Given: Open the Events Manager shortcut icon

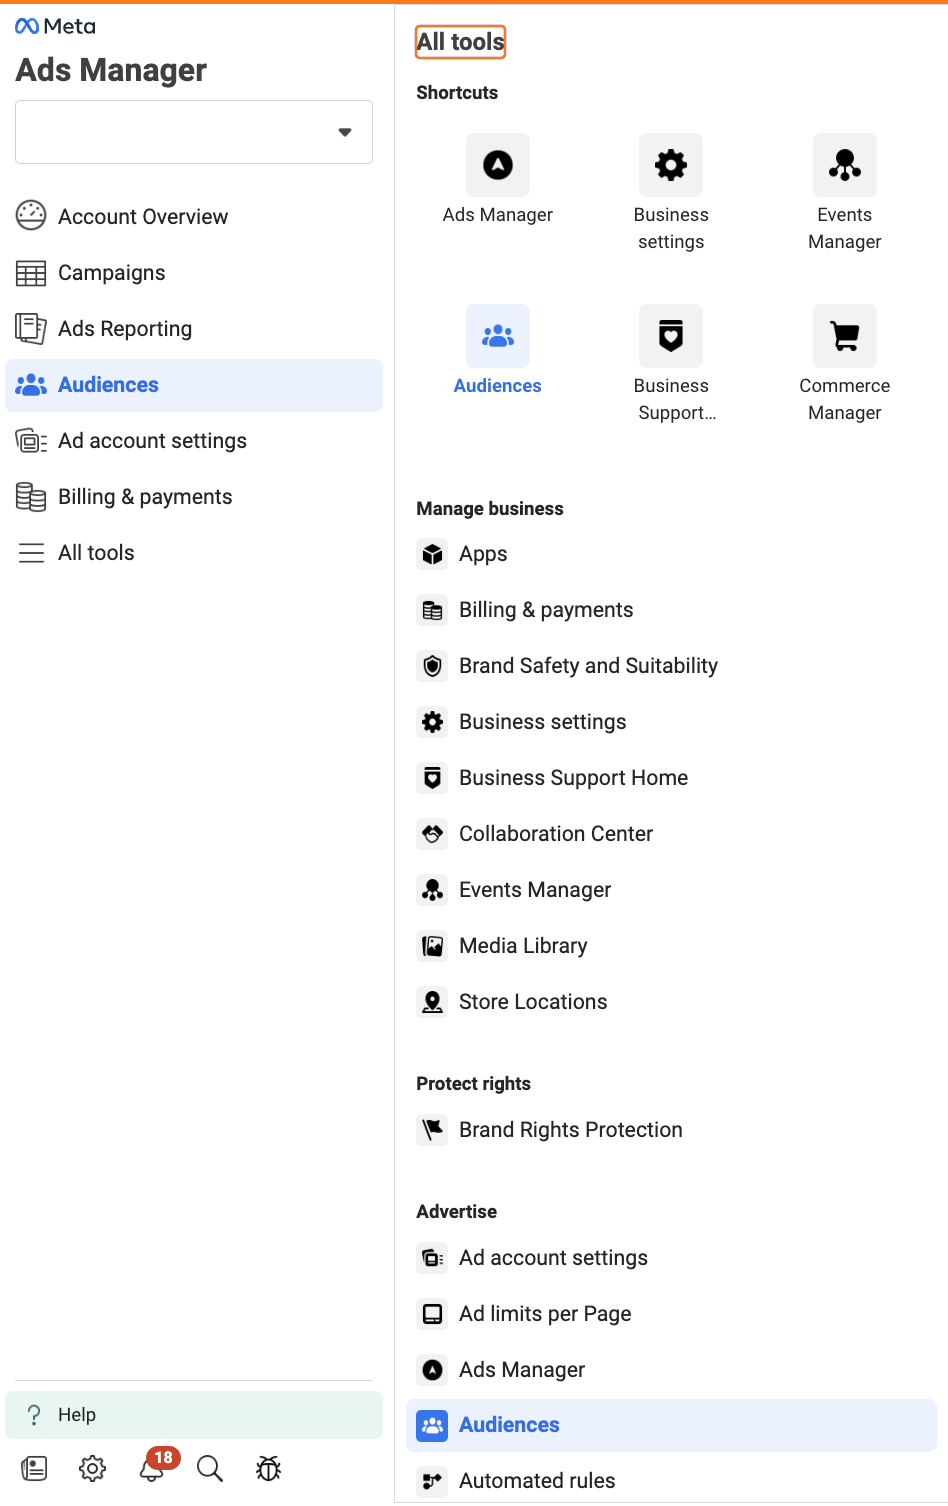Looking at the screenshot, I should [845, 165].
